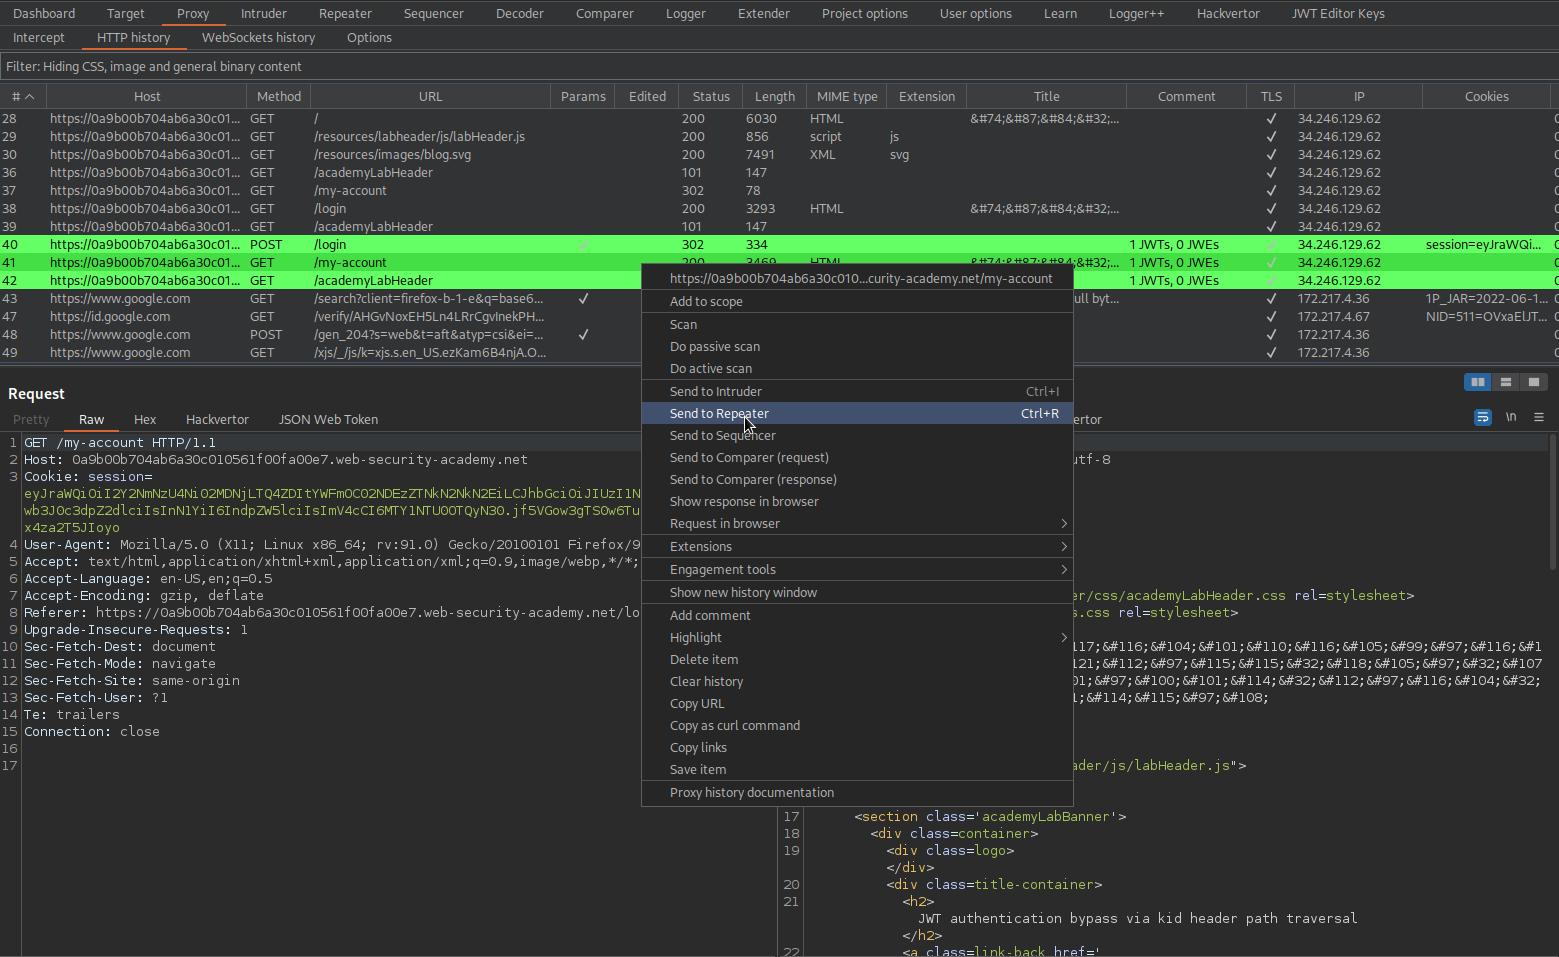Choose Do active scan
Image resolution: width=1559 pixels, height=957 pixels.
(857, 369)
